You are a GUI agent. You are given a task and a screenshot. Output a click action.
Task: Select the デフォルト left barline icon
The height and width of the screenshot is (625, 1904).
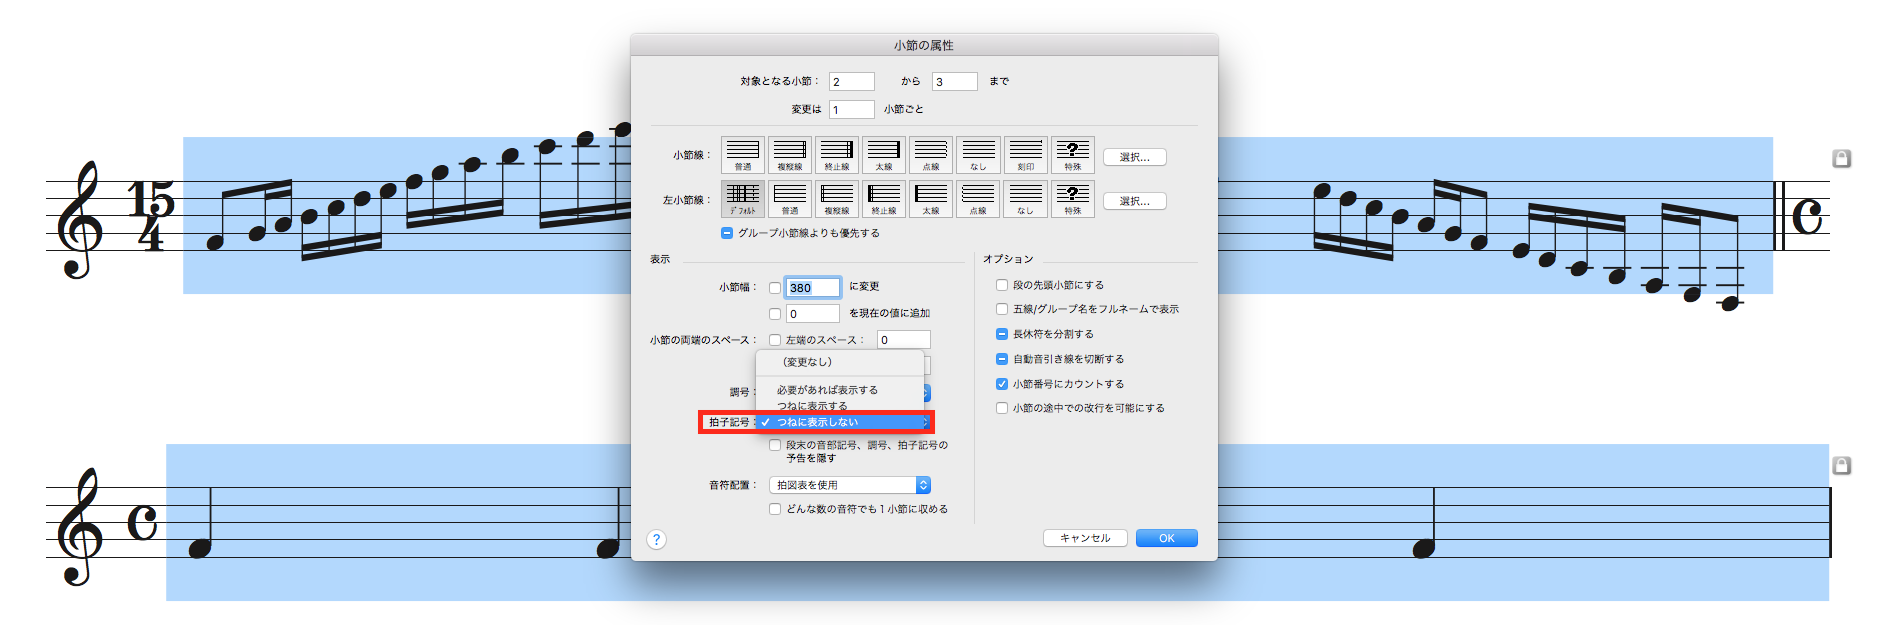pyautogui.click(x=742, y=198)
